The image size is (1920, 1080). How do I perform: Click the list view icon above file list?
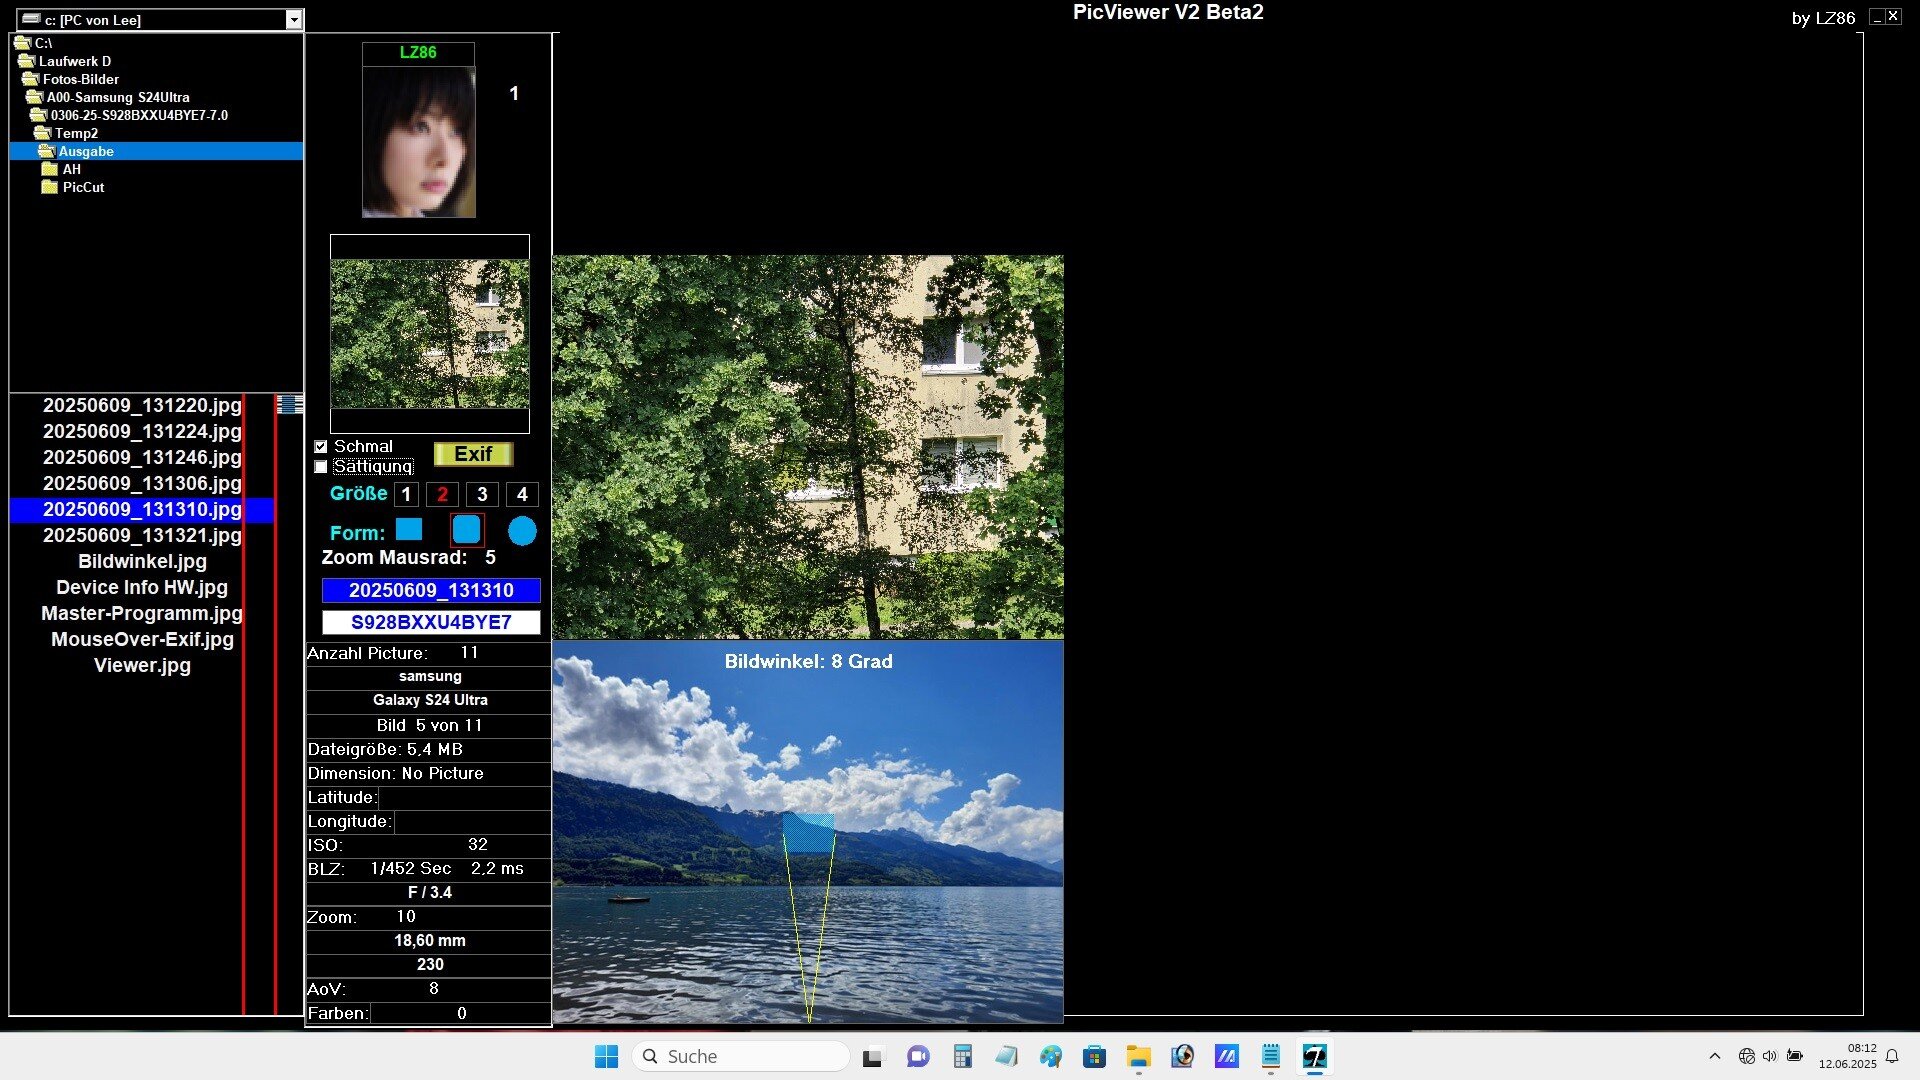click(x=289, y=404)
